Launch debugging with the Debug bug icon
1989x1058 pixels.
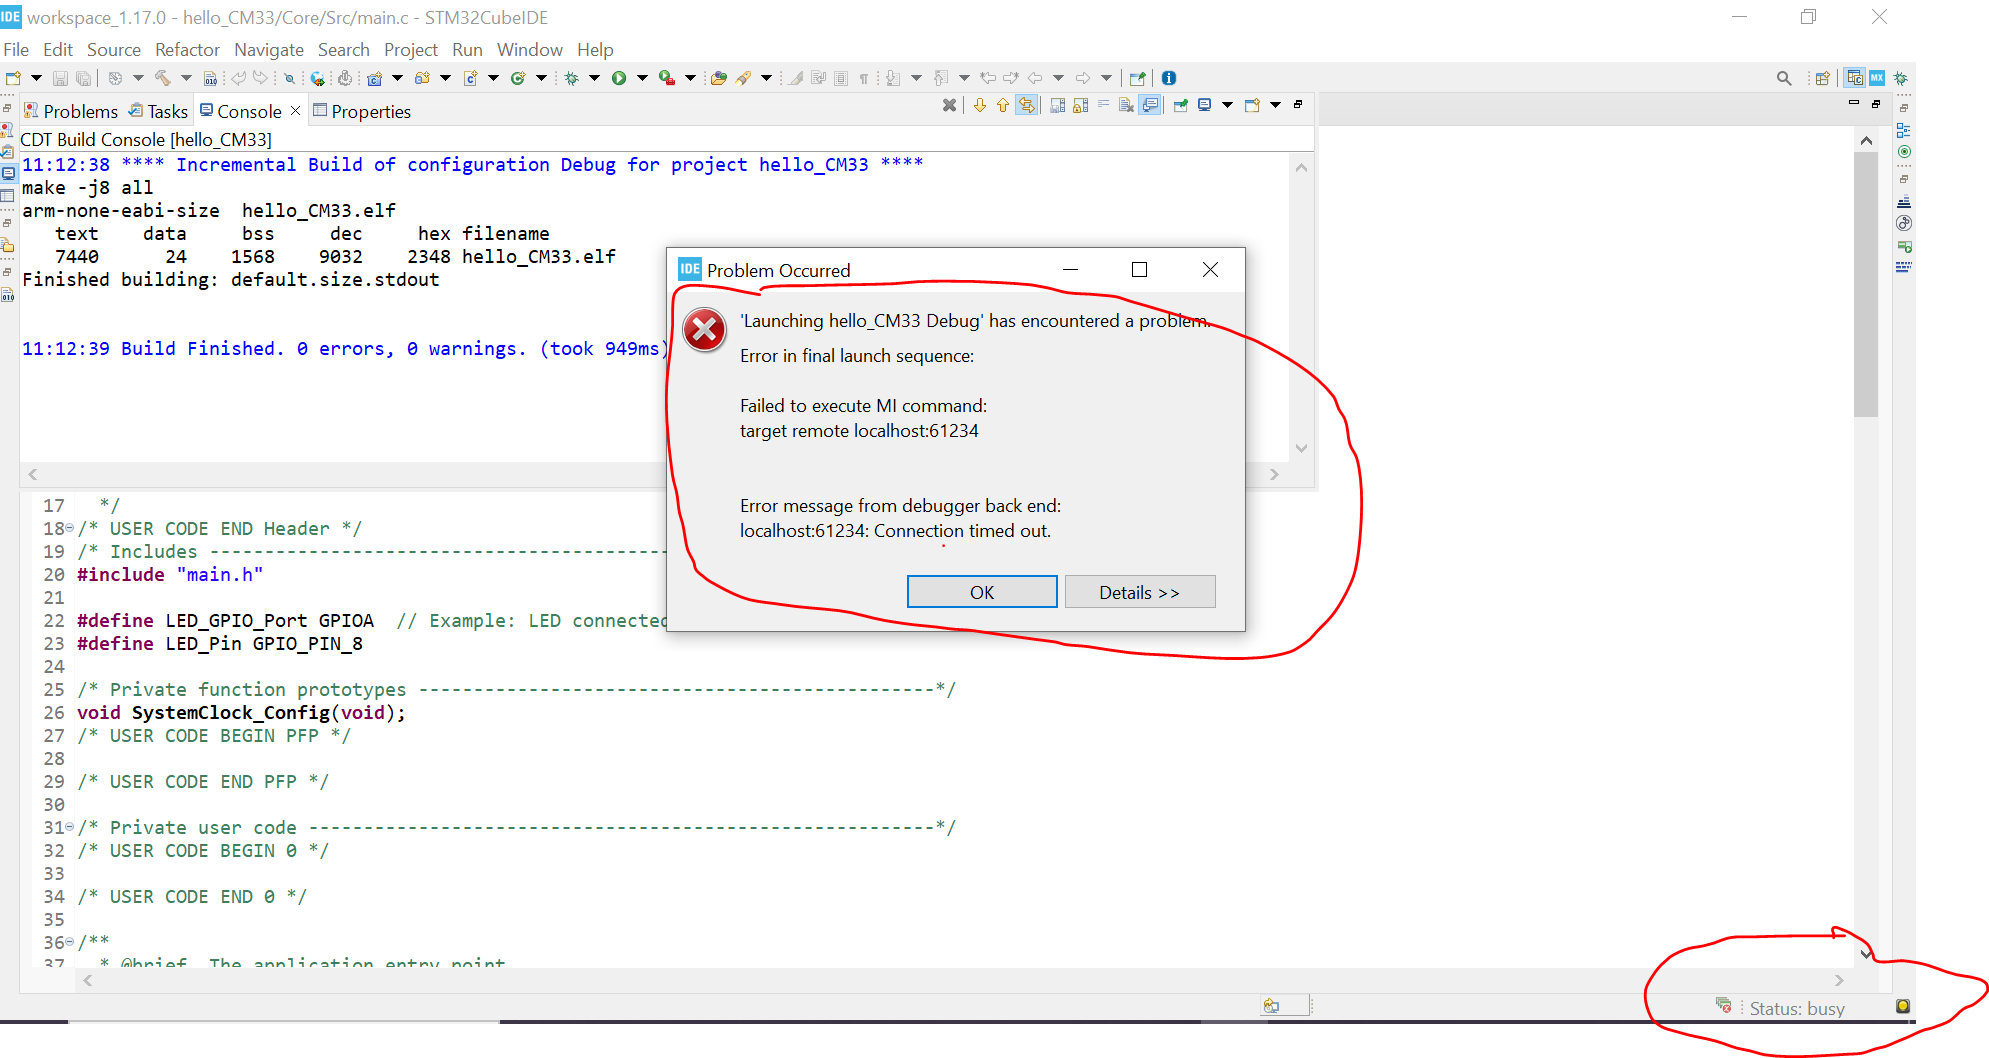click(x=570, y=77)
